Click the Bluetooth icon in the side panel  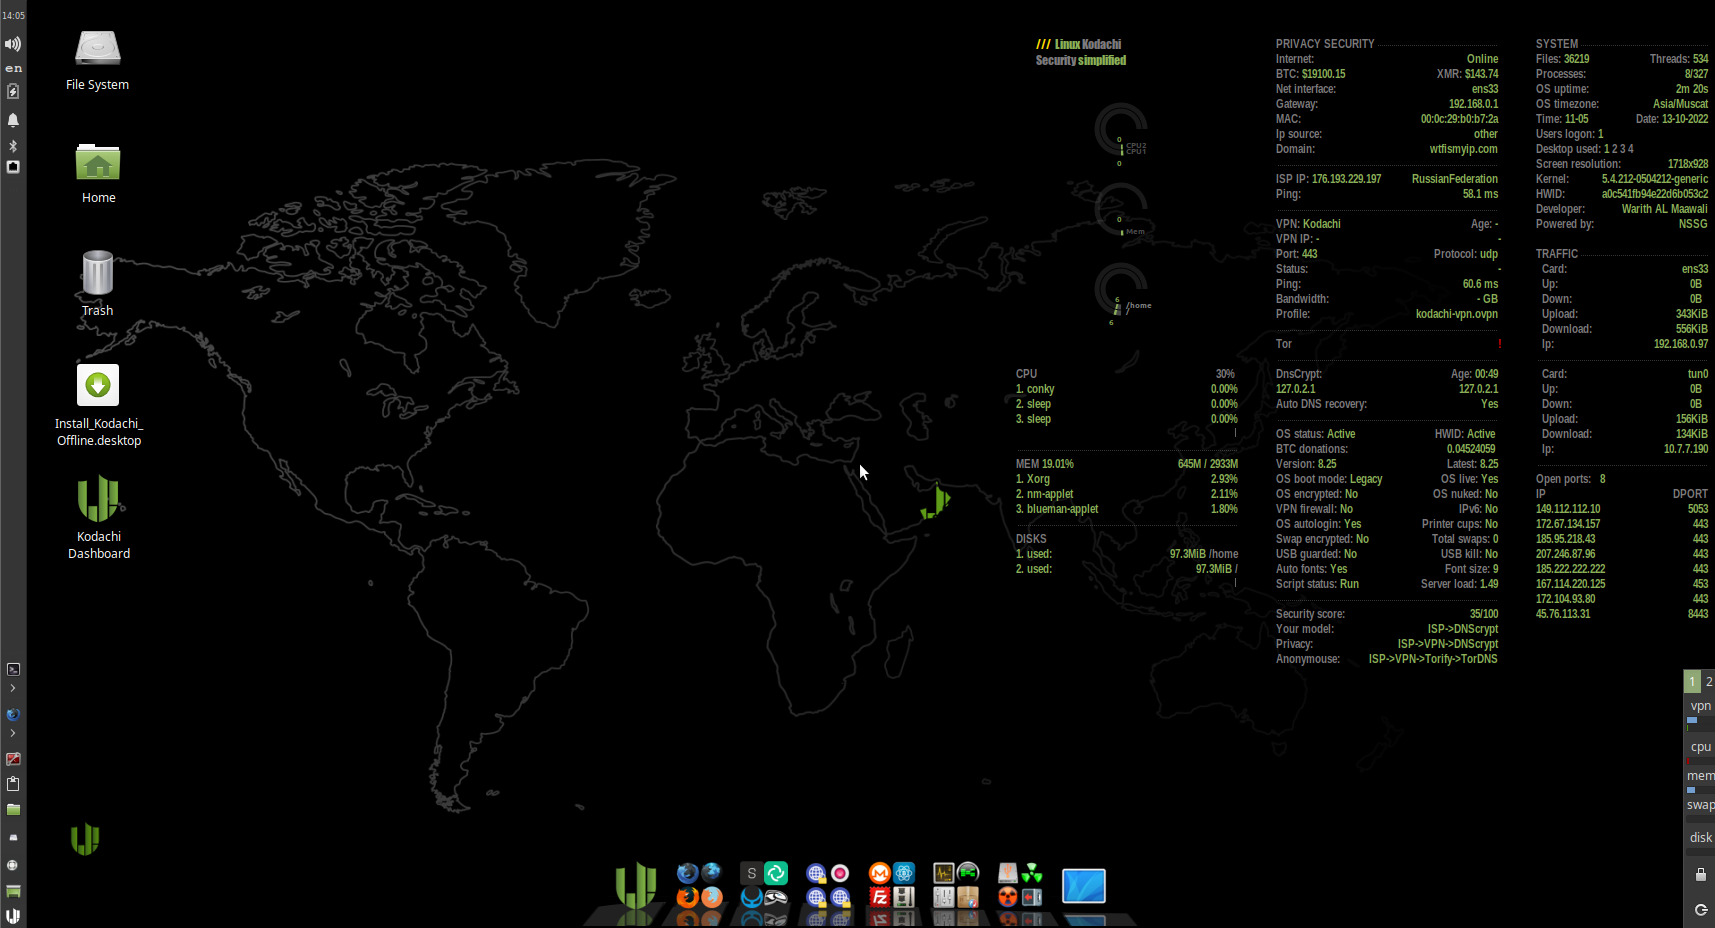[13, 145]
